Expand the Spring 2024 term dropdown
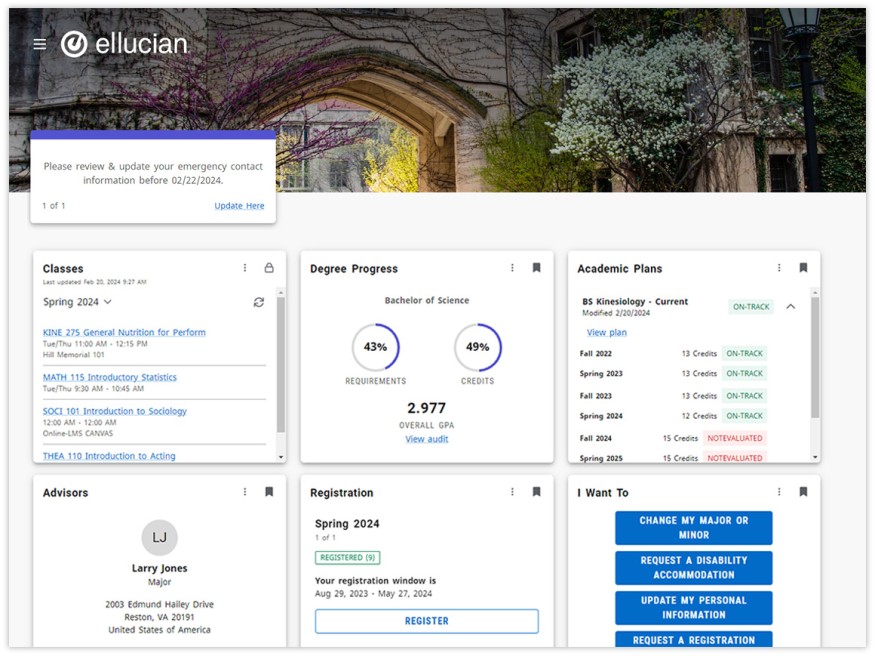This screenshot has width=875, height=656. (x=78, y=302)
